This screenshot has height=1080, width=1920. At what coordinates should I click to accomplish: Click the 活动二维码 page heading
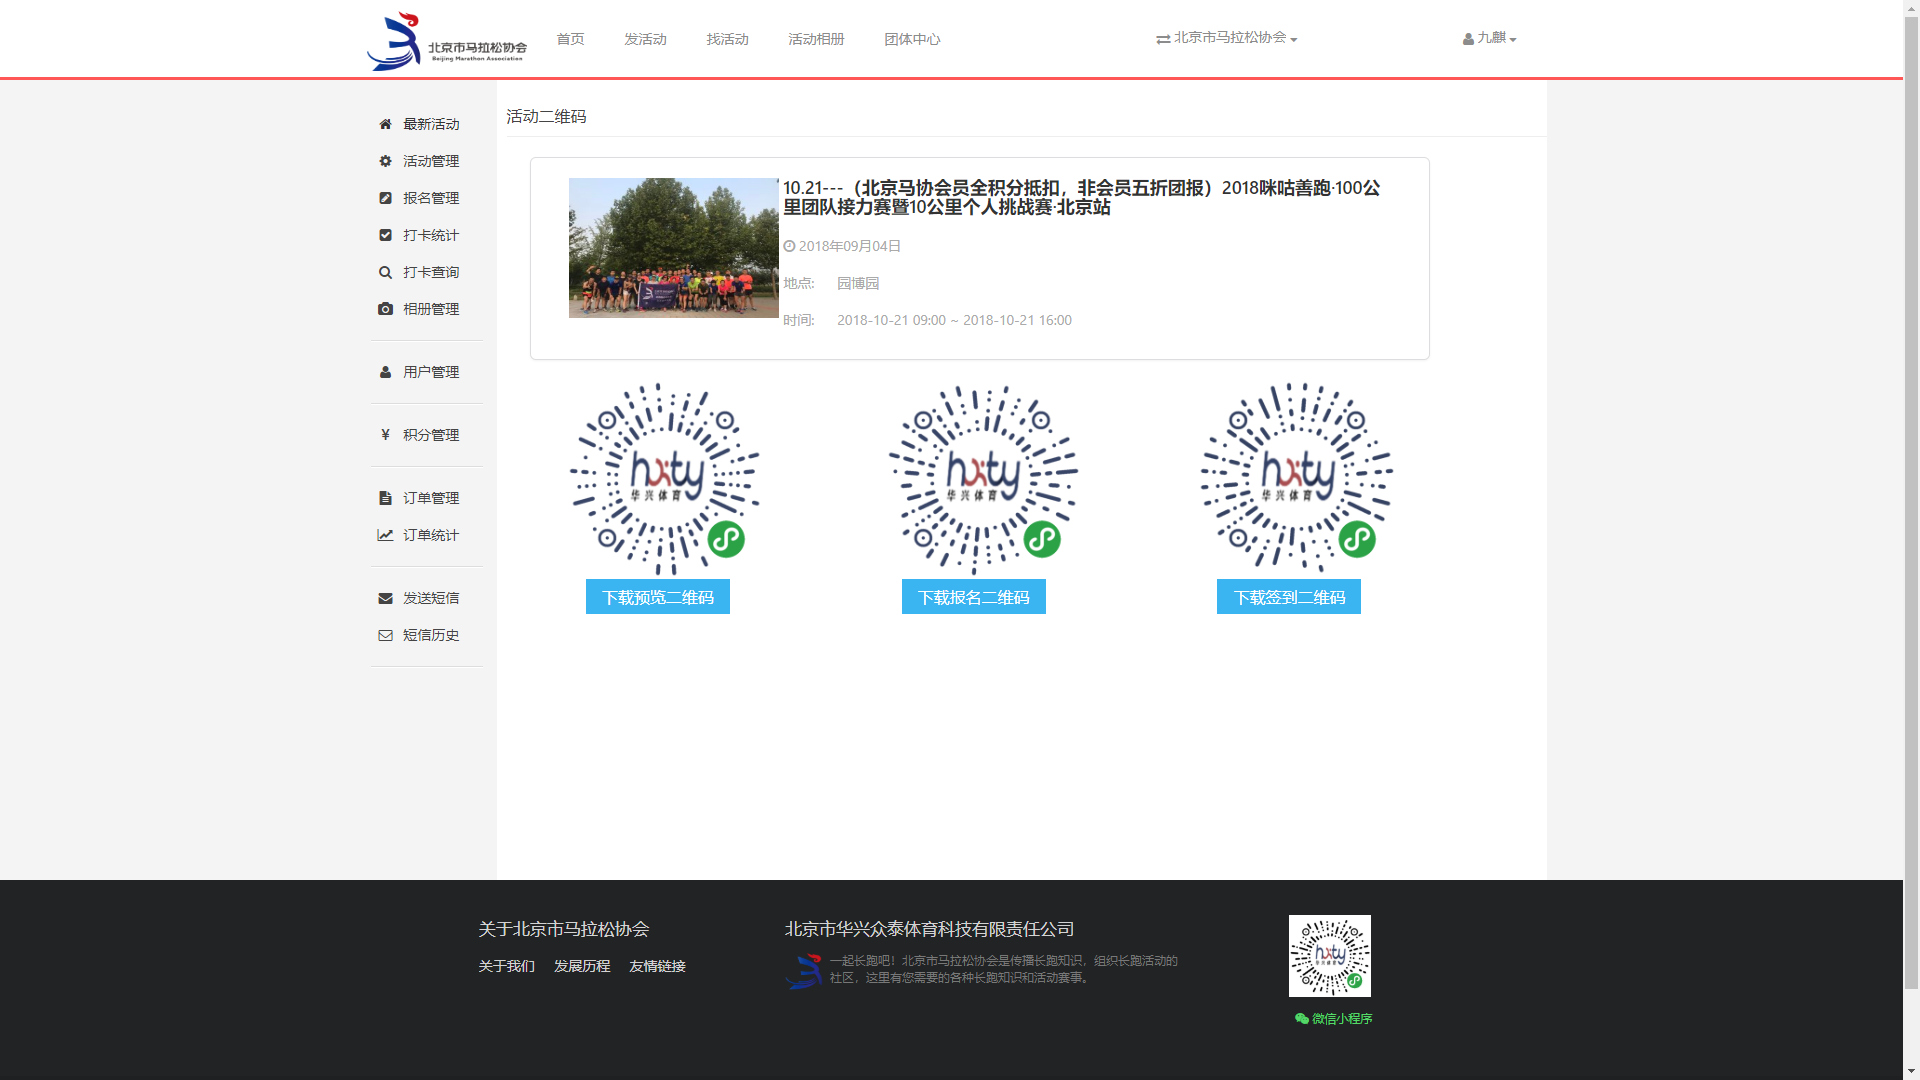(x=546, y=117)
